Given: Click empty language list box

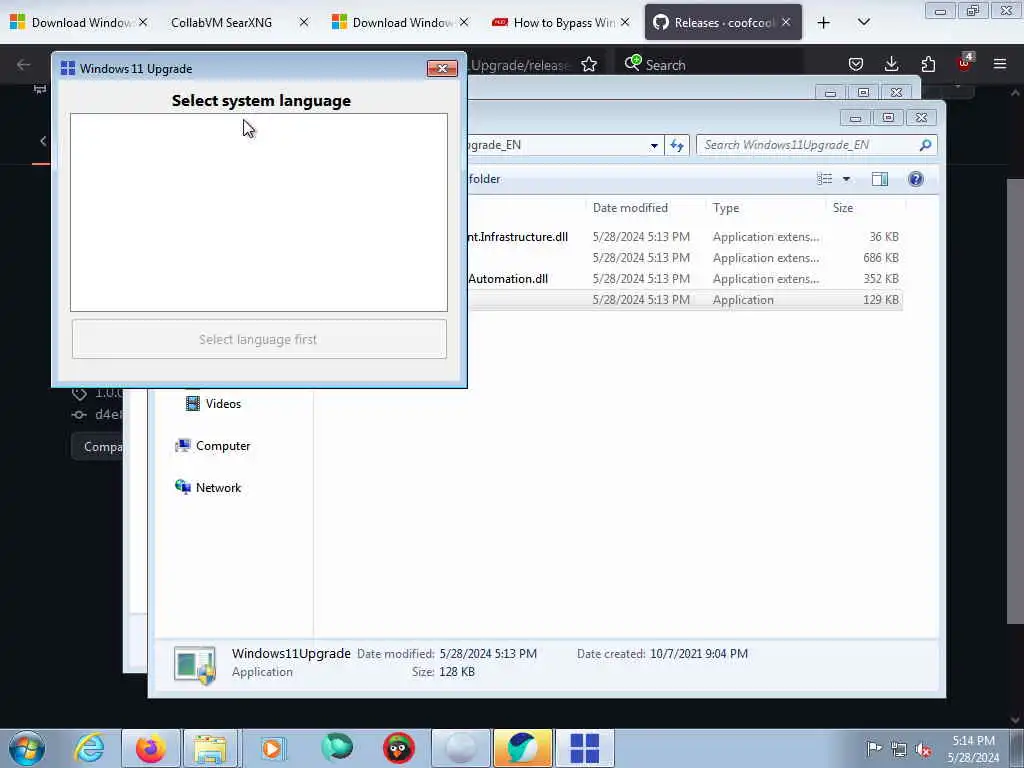Looking at the screenshot, I should point(259,212).
